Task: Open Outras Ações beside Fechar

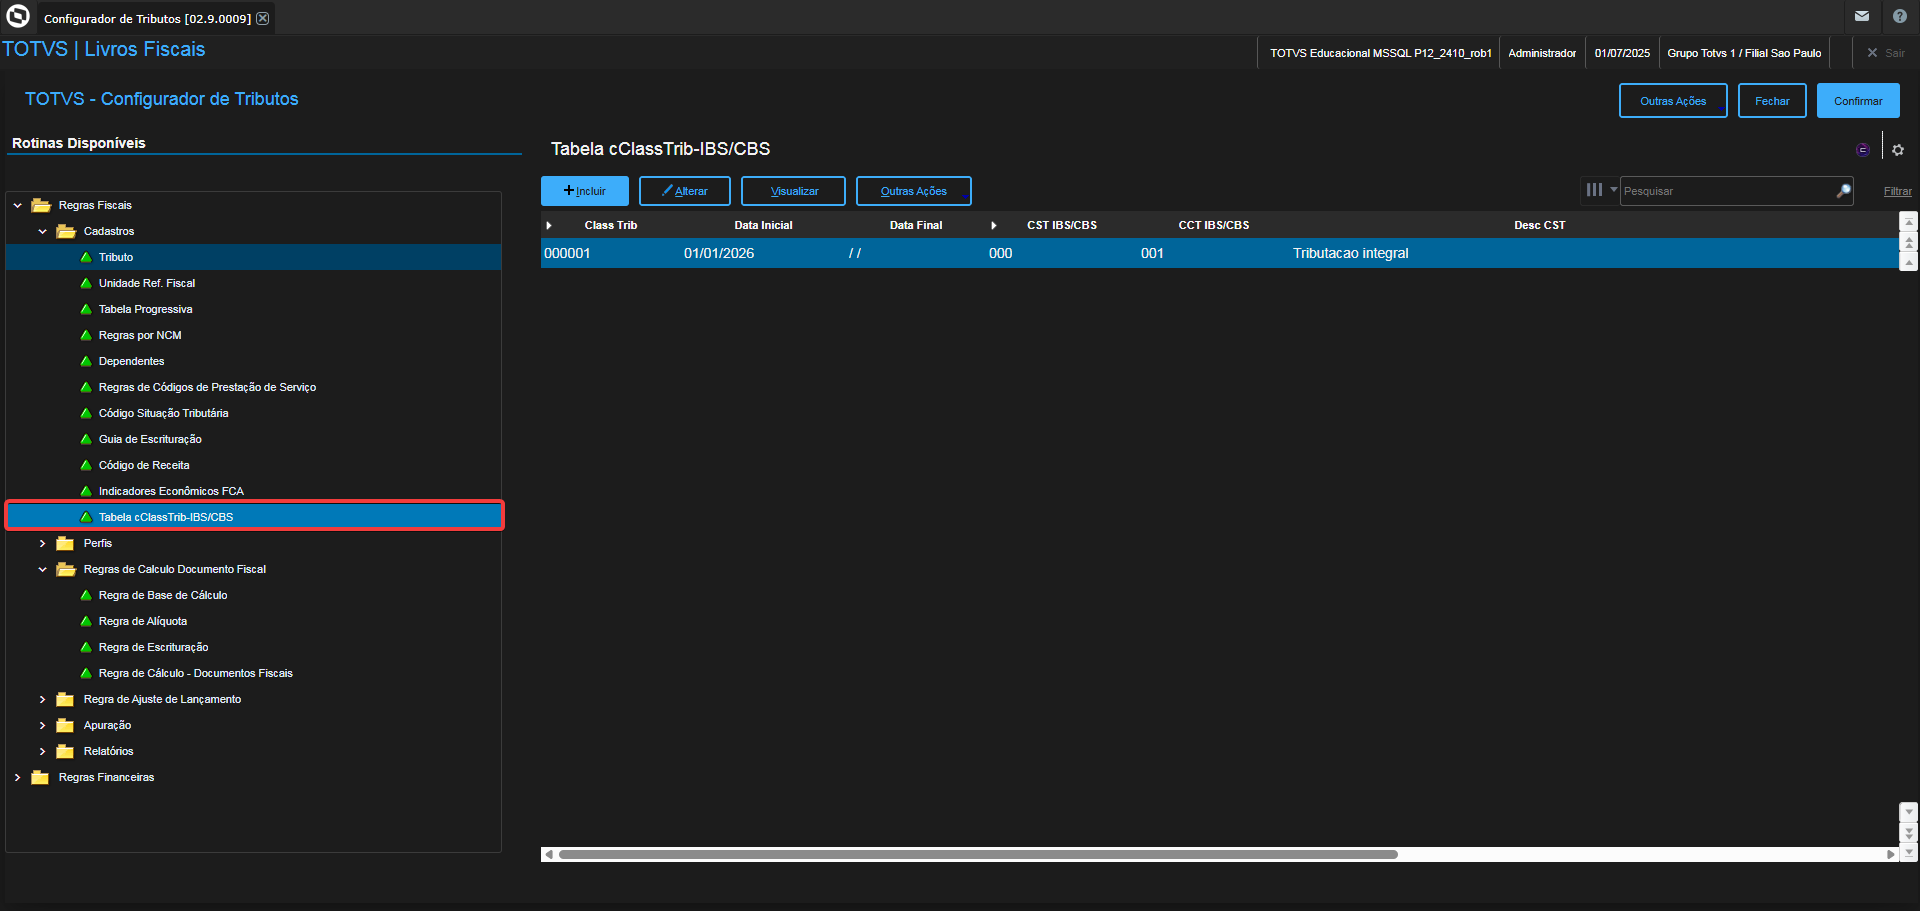Action: [x=1673, y=101]
